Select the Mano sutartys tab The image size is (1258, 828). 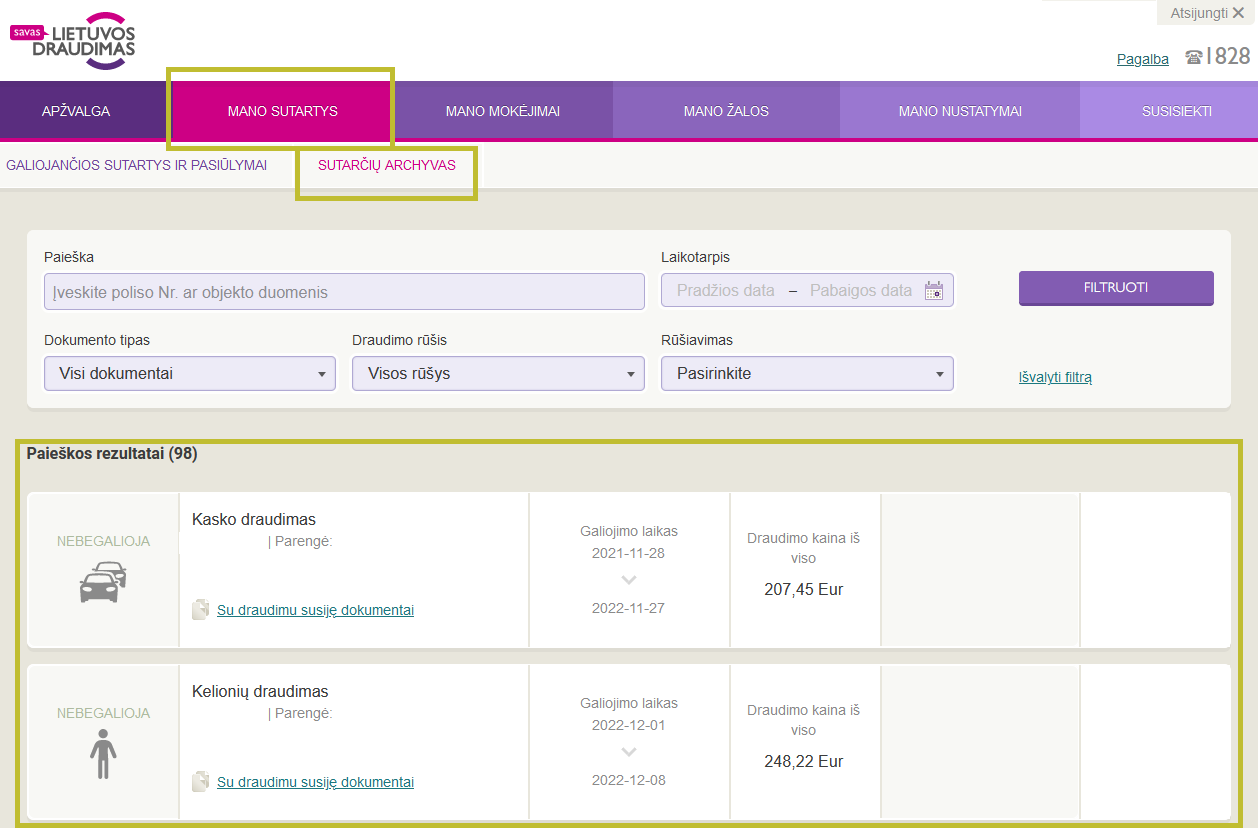pos(283,111)
